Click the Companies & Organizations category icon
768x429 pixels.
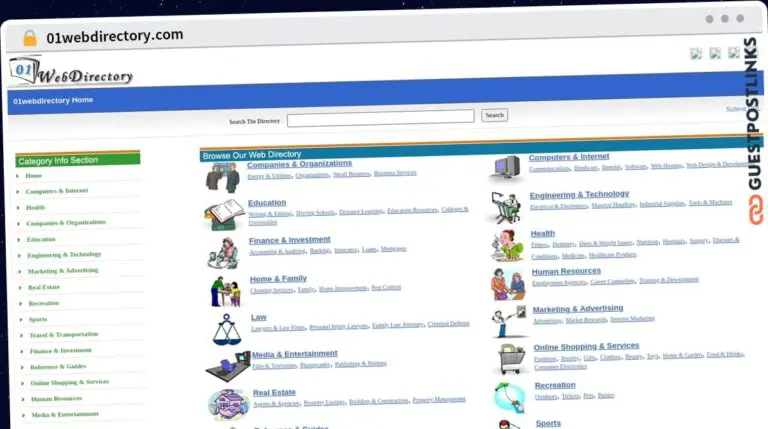[222, 177]
